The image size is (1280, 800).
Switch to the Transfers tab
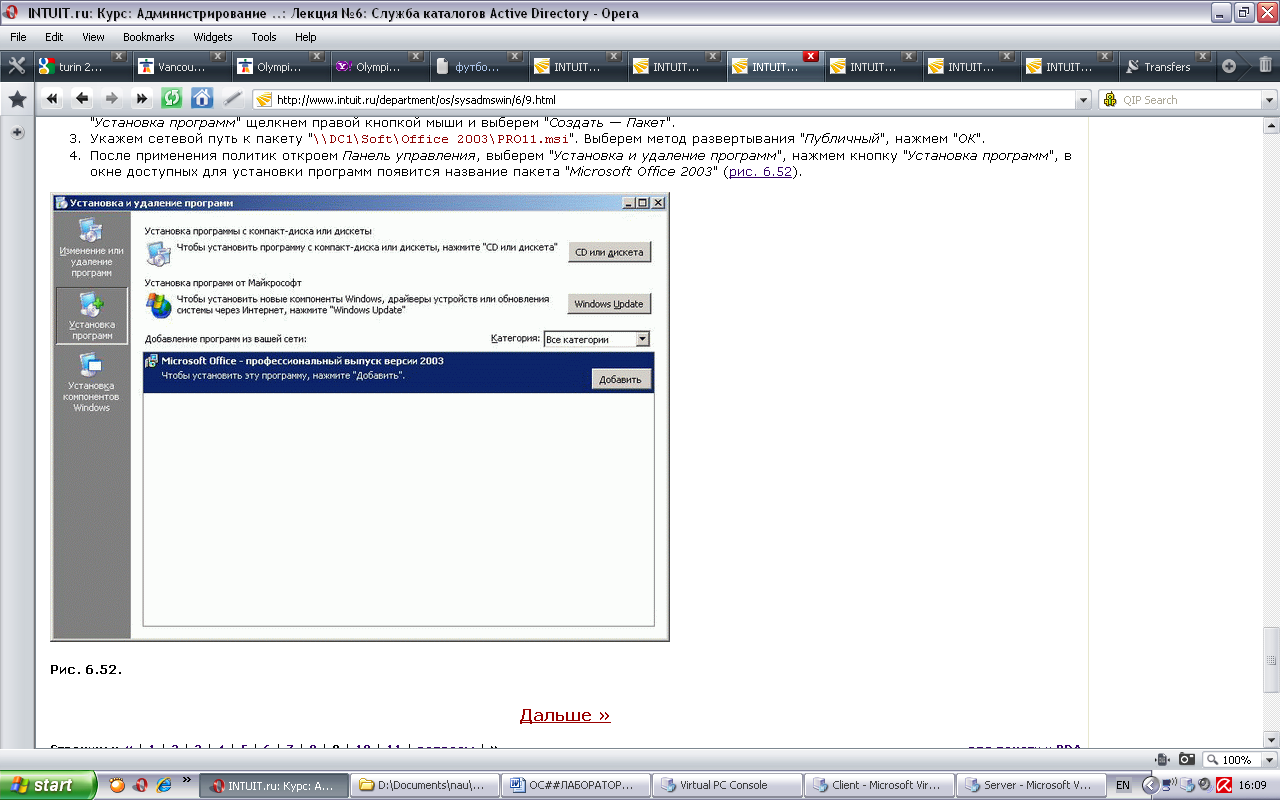(x=1165, y=67)
